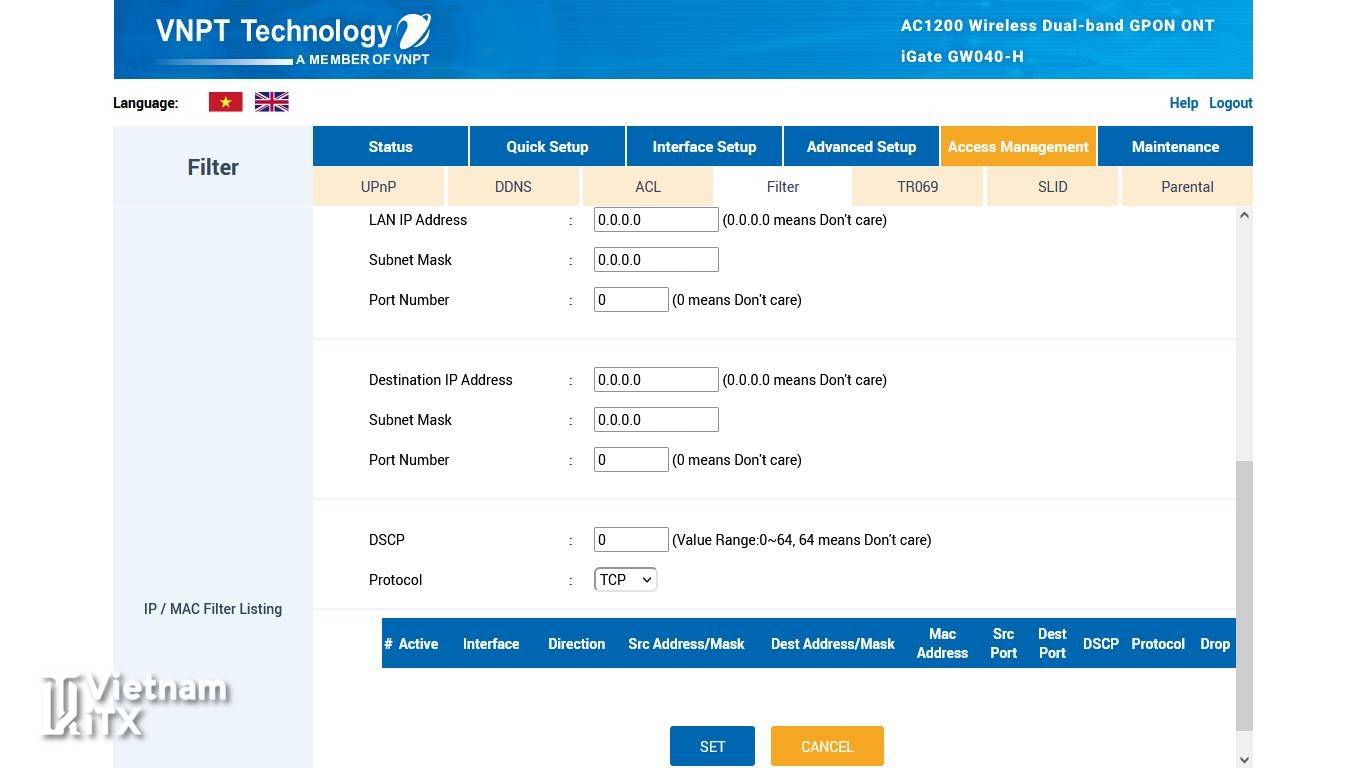Viewport: 1366px width, 768px height.
Task: Click the English UK flag icon
Action: pyautogui.click(x=271, y=102)
